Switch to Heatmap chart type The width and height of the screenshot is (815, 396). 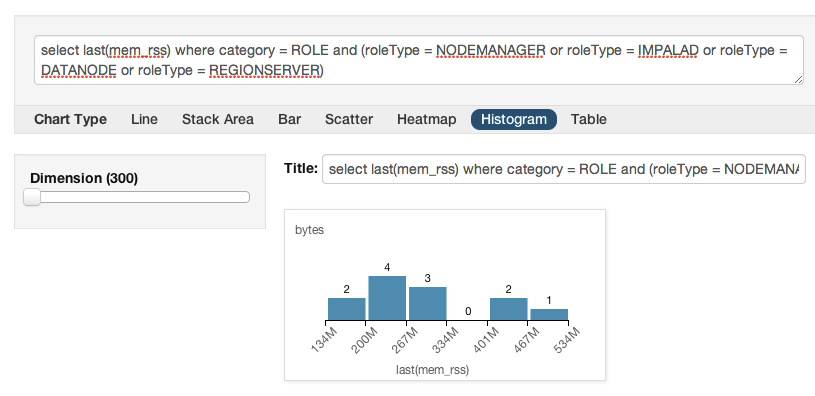(426, 119)
